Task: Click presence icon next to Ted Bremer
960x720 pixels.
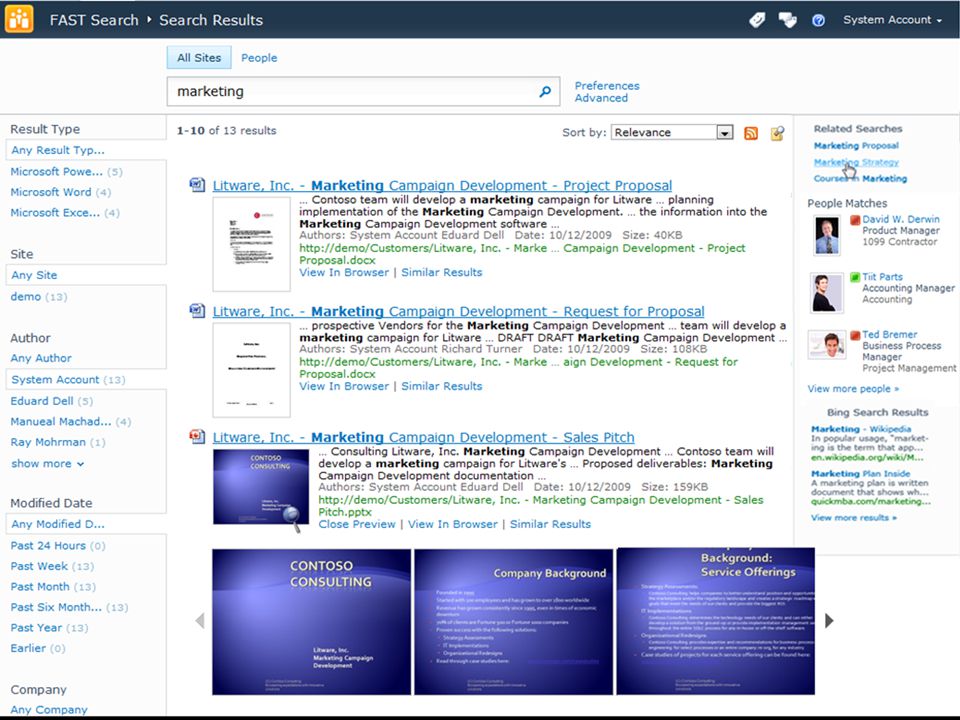Action: coord(855,336)
